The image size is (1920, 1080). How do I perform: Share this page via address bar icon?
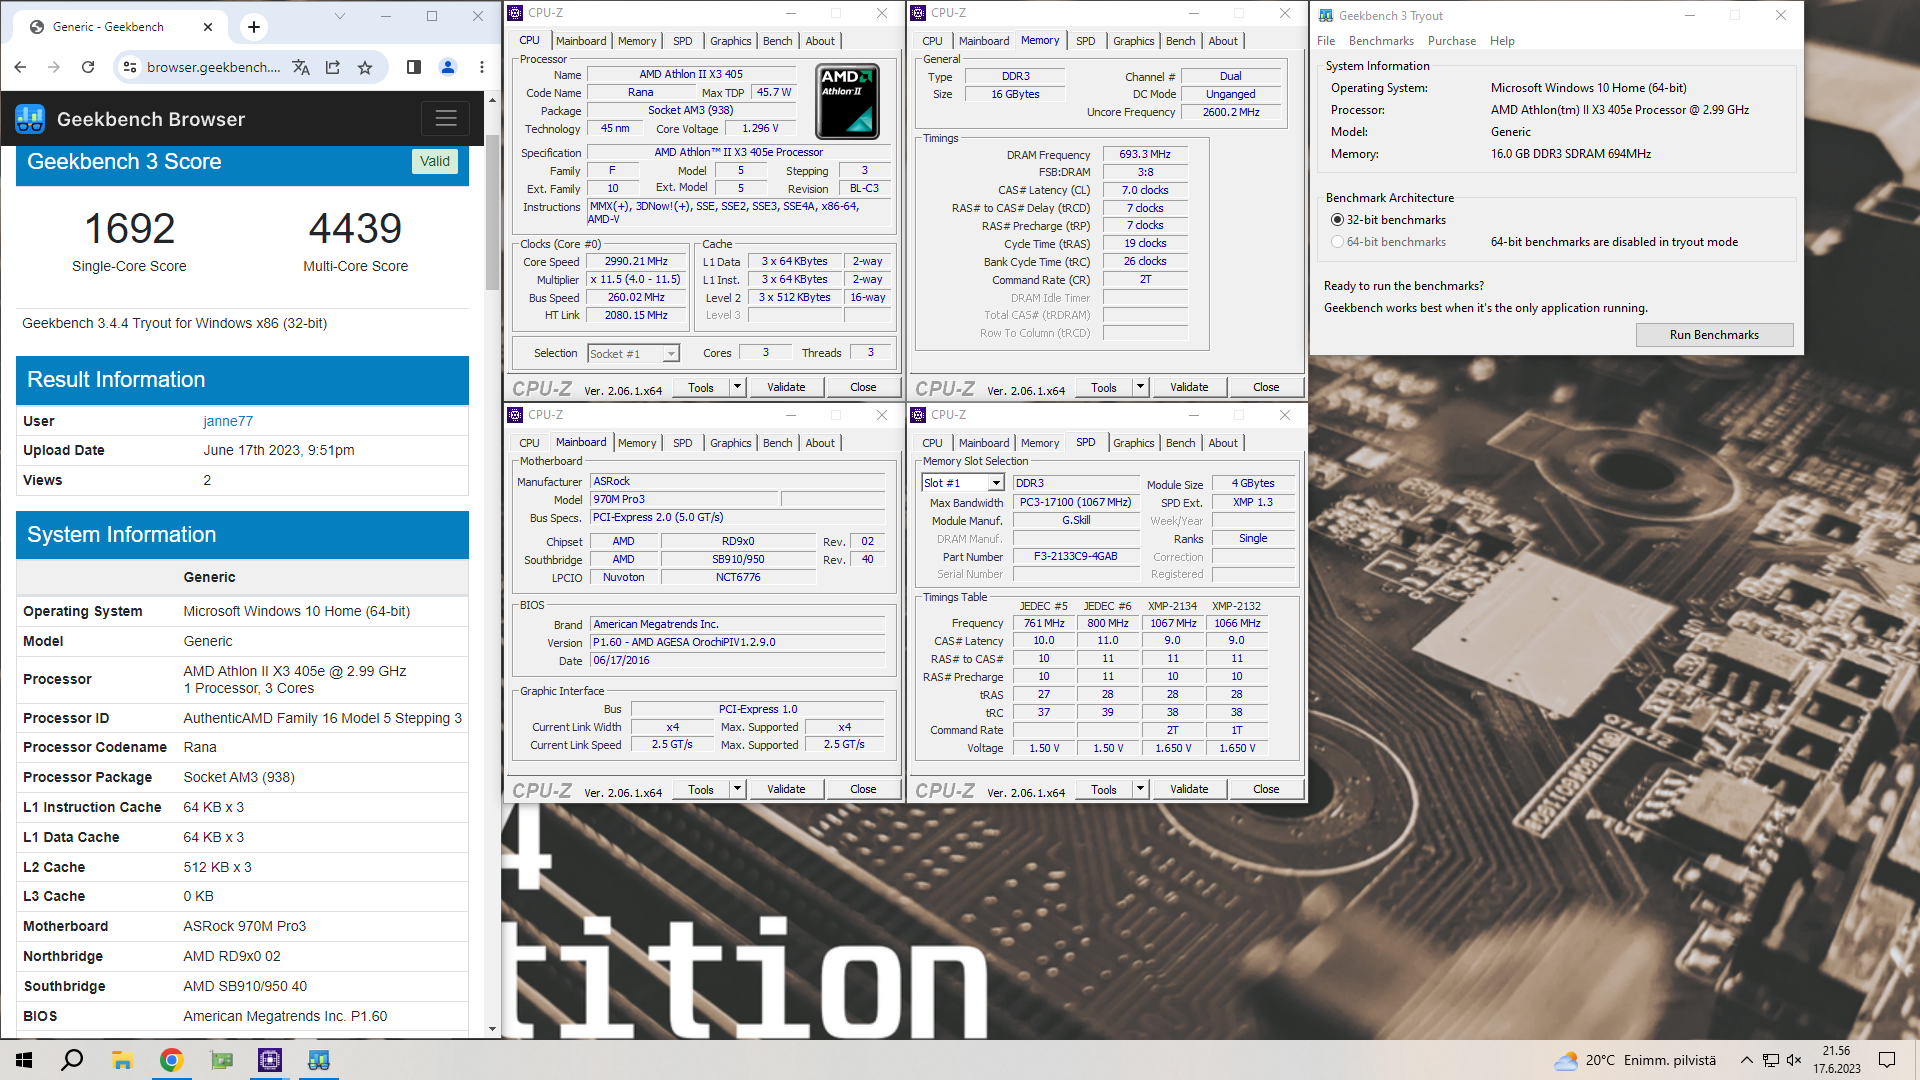pyautogui.click(x=333, y=67)
